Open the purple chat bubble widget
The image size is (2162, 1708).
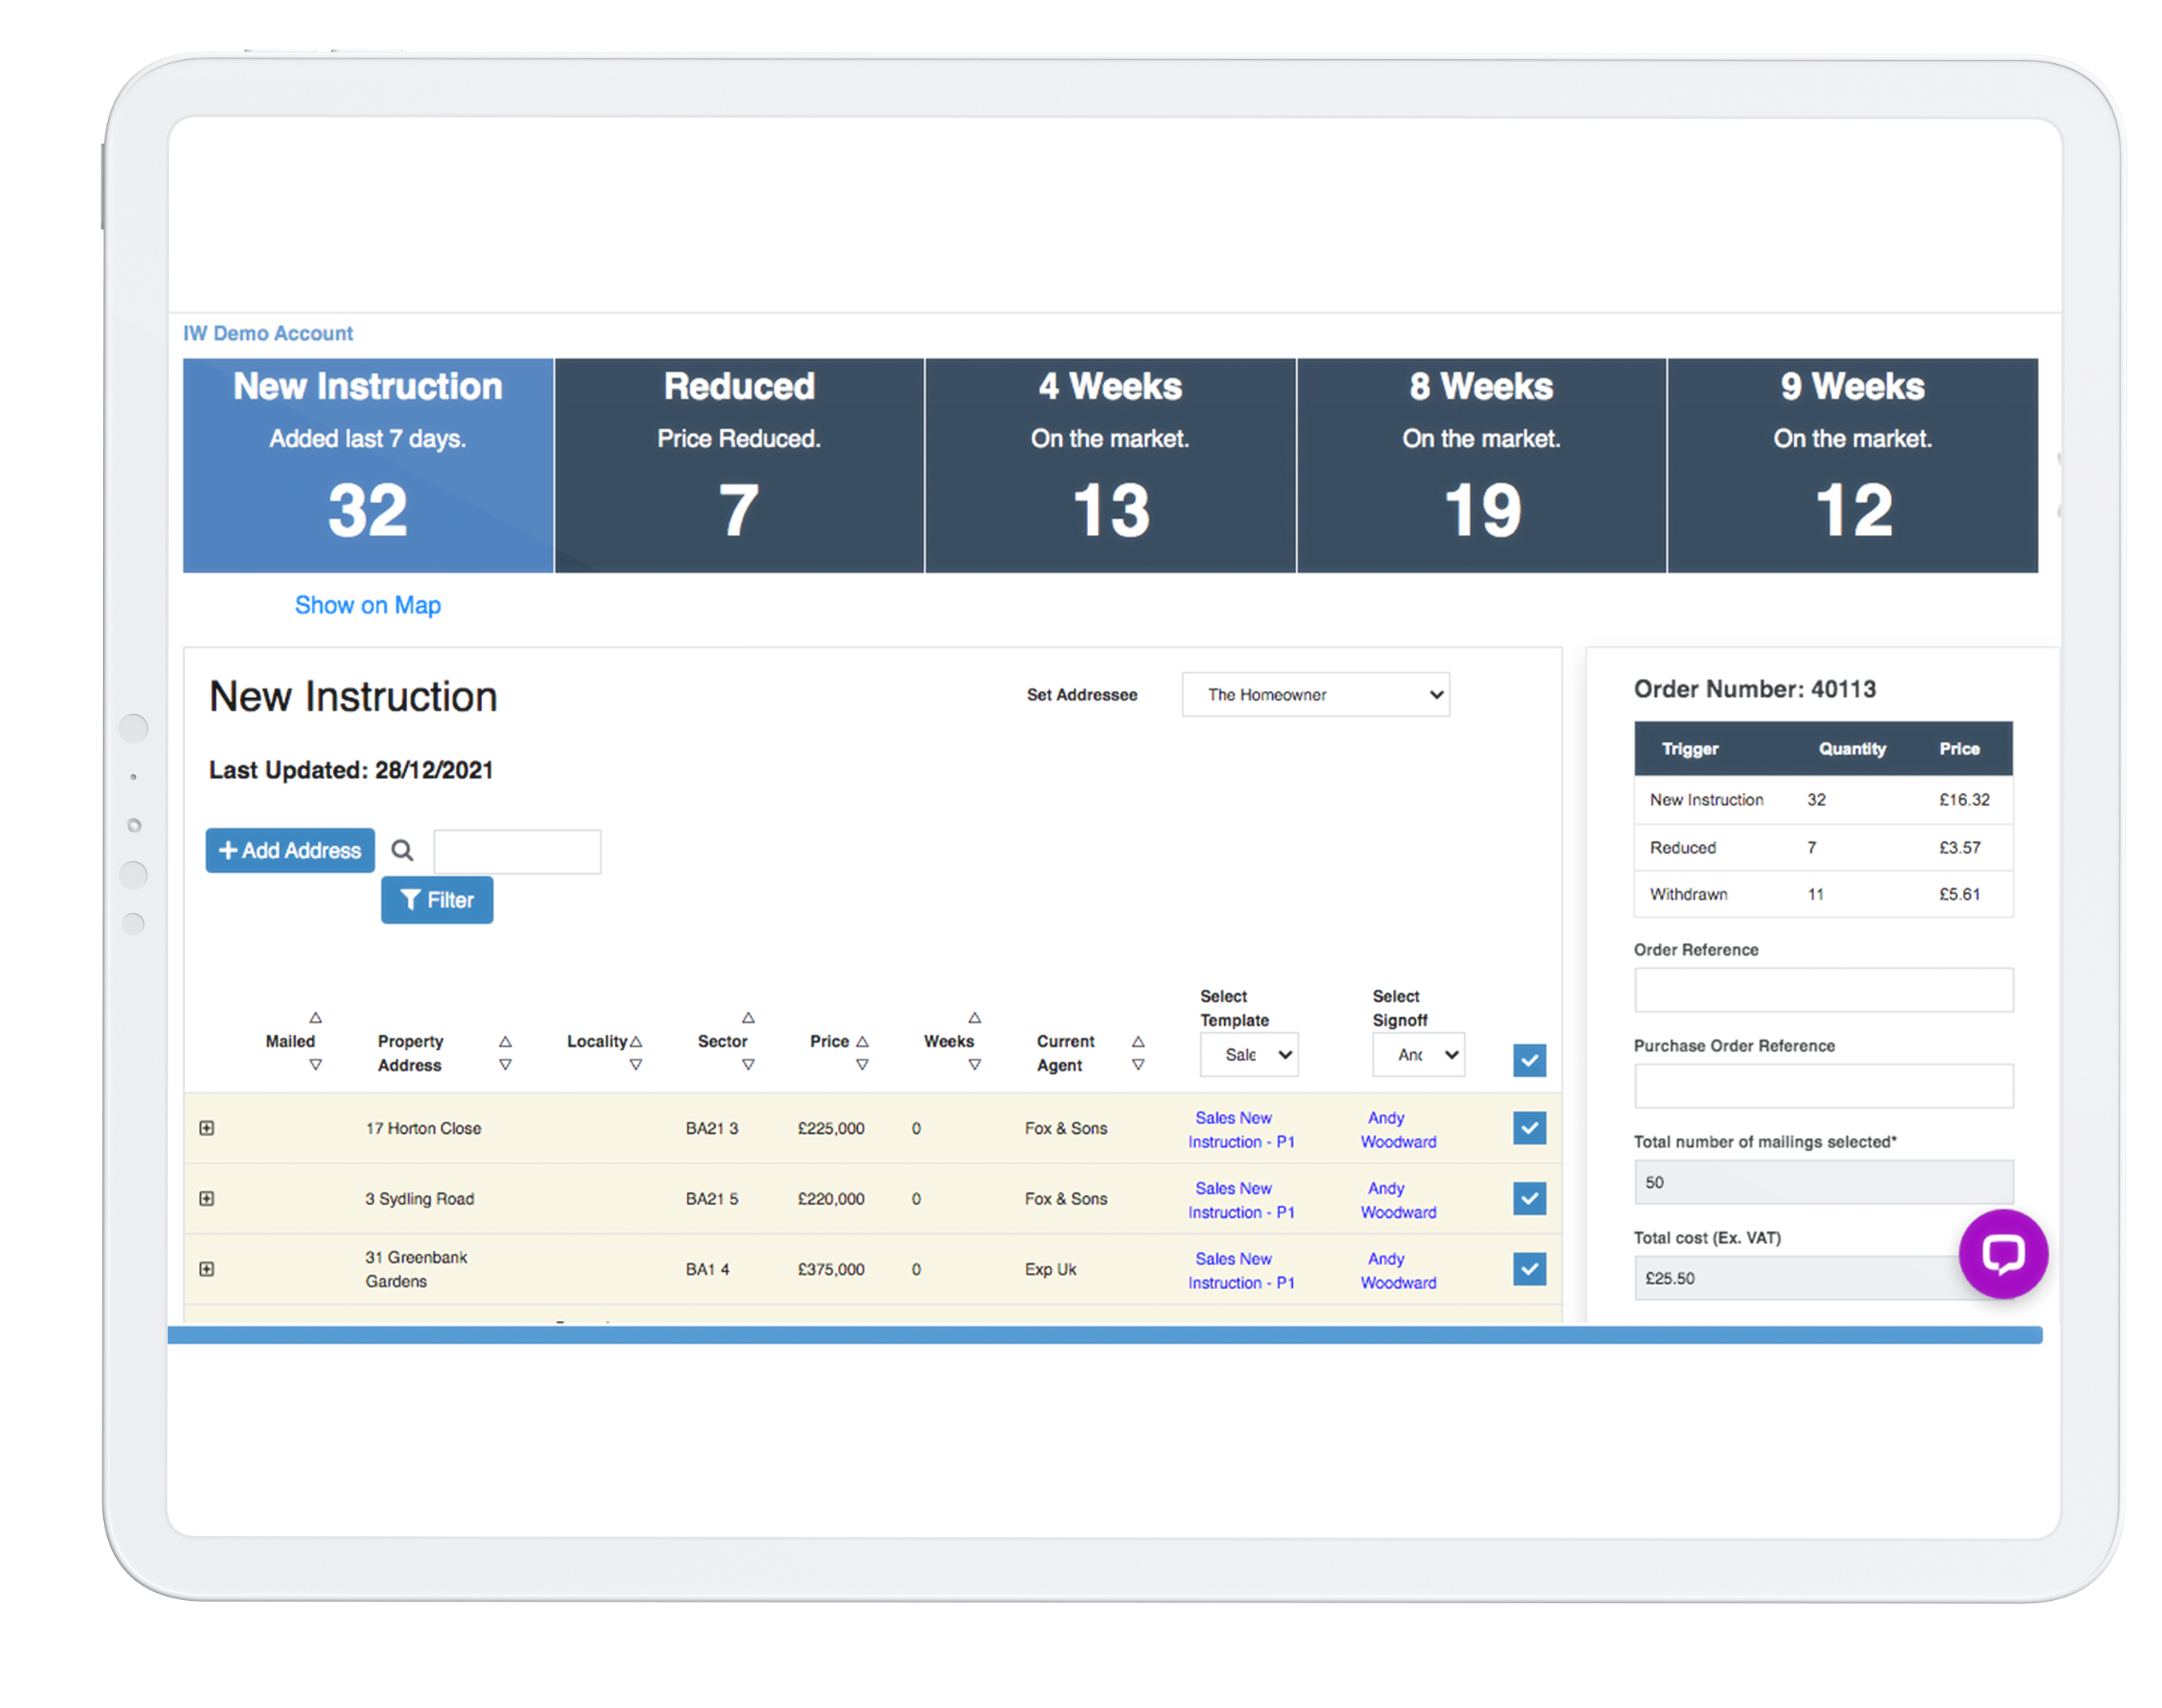click(2002, 1254)
